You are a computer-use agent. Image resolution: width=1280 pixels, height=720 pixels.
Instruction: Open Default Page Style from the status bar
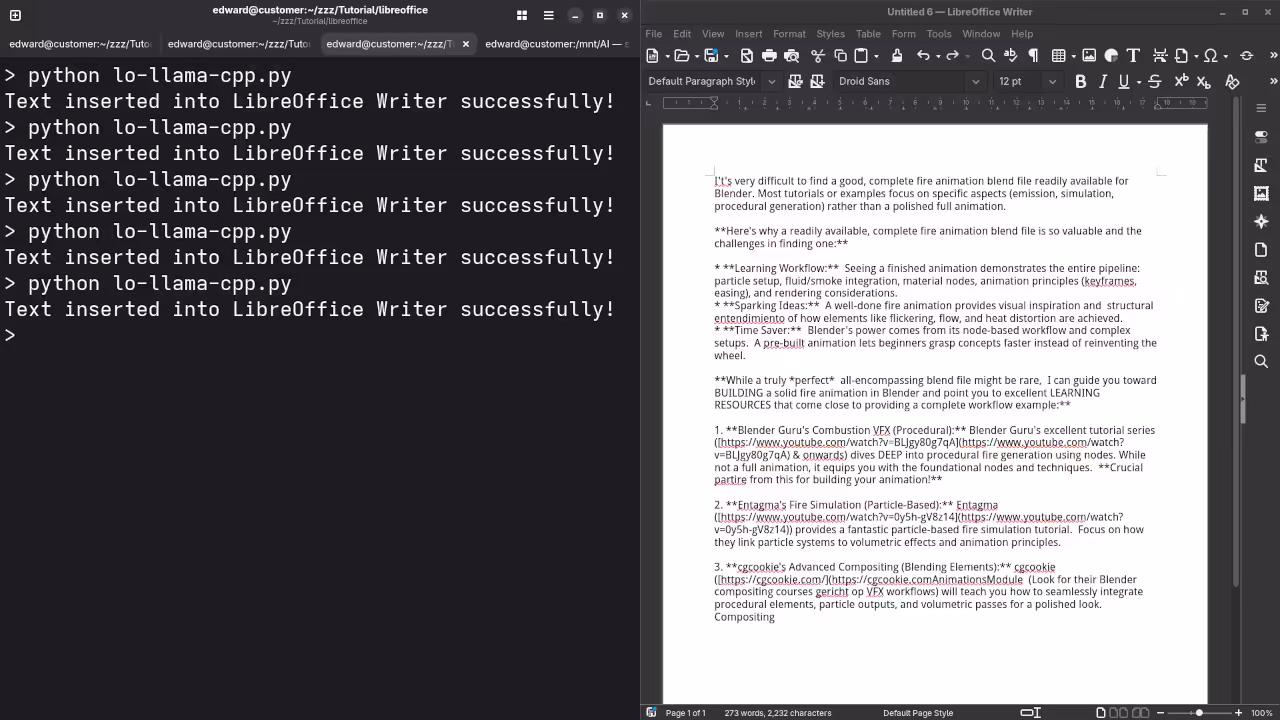tap(918, 713)
